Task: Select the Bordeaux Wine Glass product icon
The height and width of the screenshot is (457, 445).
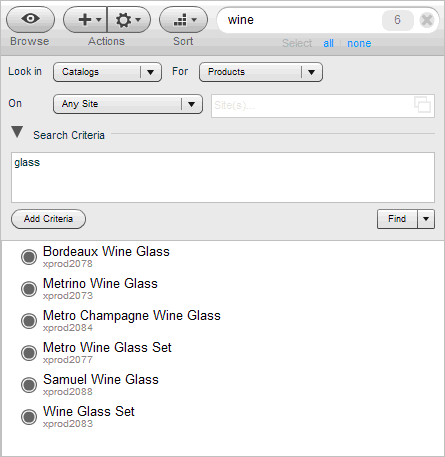Action: (29, 257)
